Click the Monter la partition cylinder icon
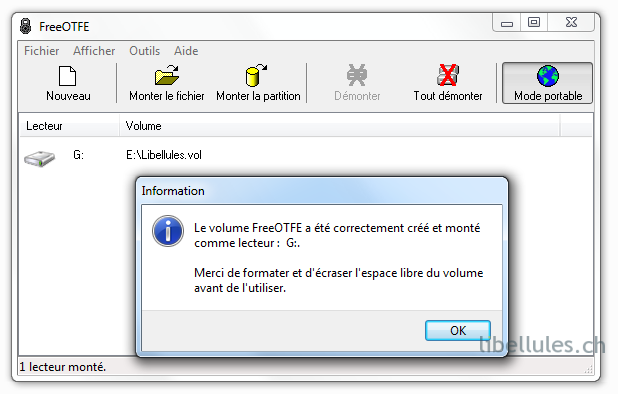This screenshot has height=394, width=618. [255, 75]
